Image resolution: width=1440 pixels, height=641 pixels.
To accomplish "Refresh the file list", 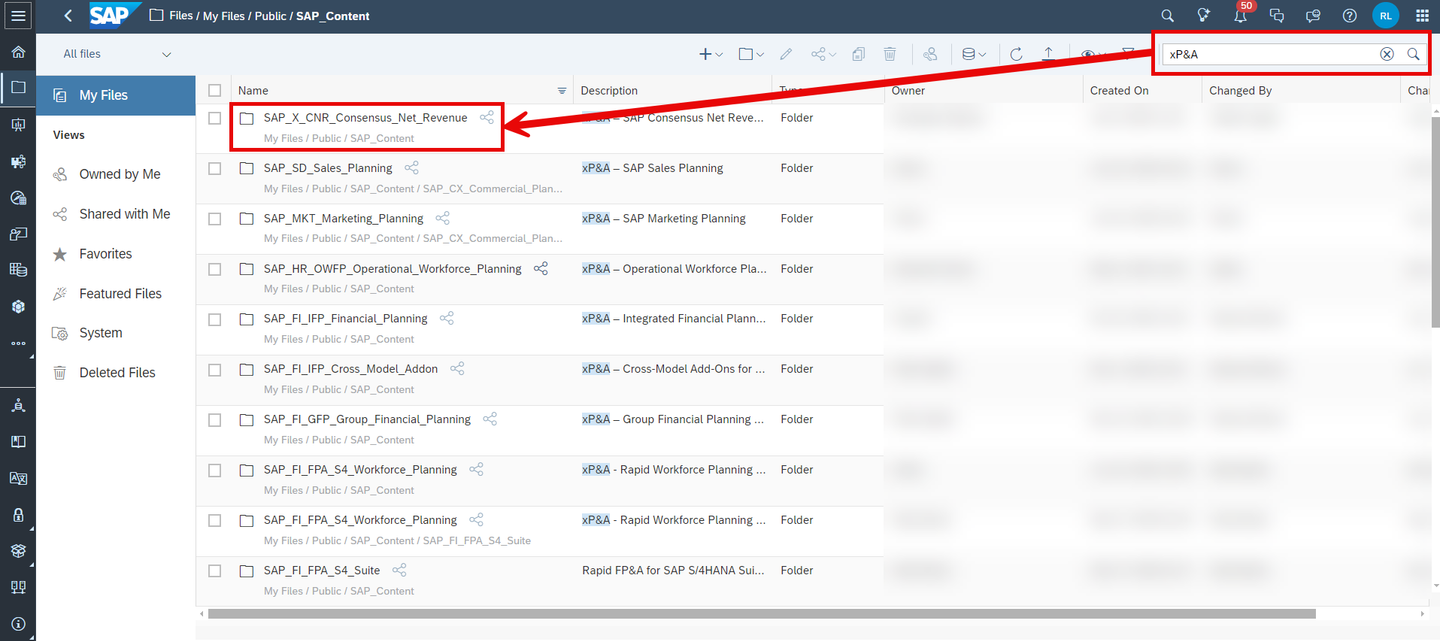I will click(1016, 54).
